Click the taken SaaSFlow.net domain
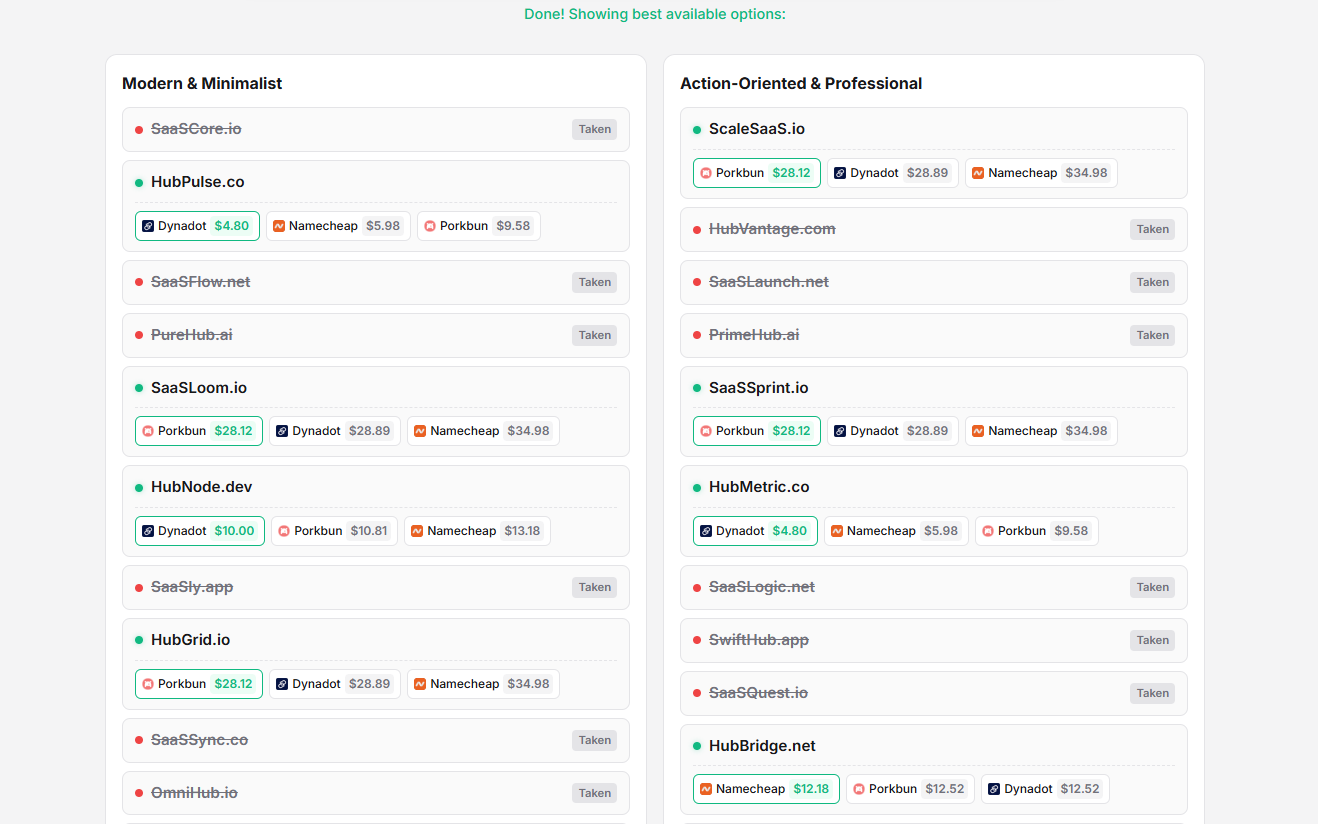Screen dimensions: 1318x824 point(201,282)
